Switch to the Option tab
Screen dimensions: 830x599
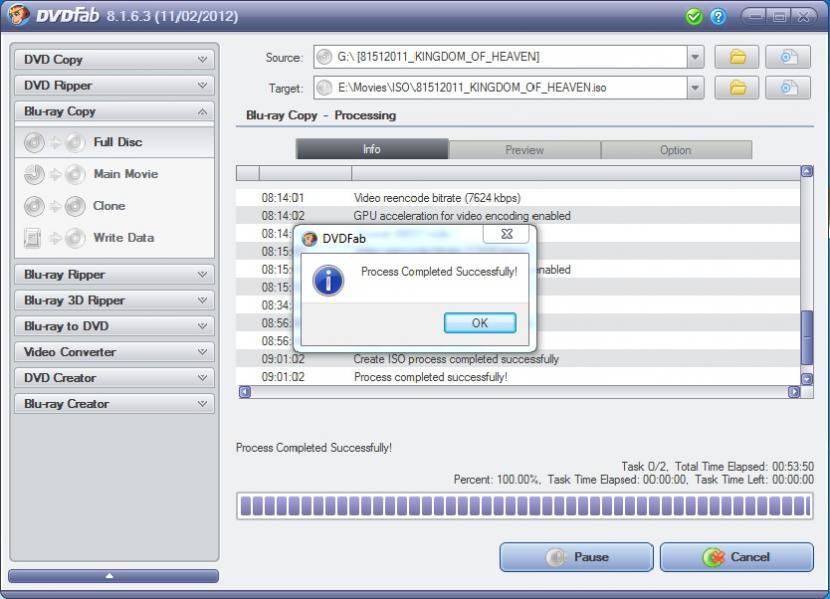coord(676,150)
